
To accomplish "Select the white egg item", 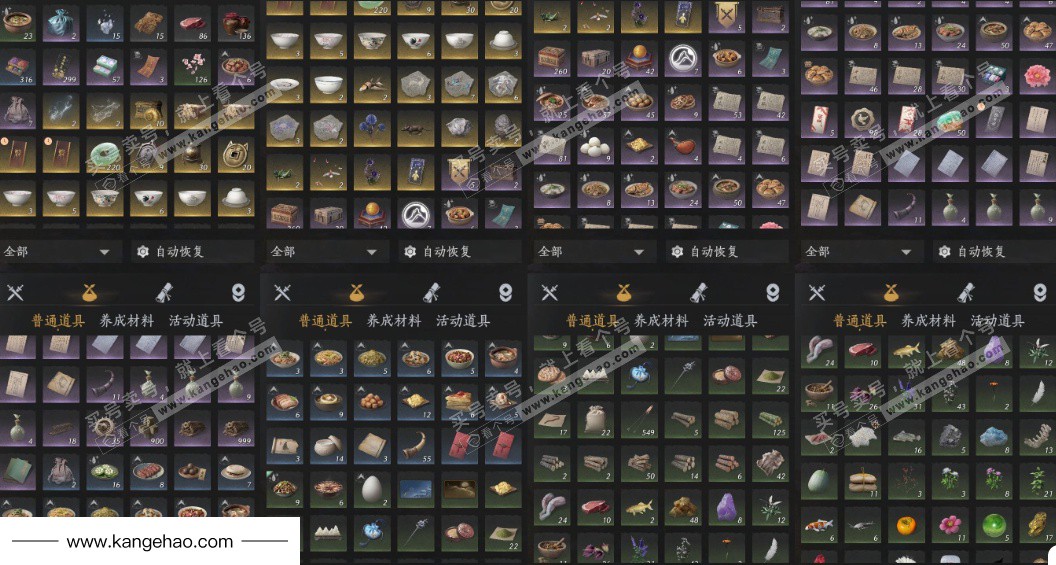I will coord(370,490).
